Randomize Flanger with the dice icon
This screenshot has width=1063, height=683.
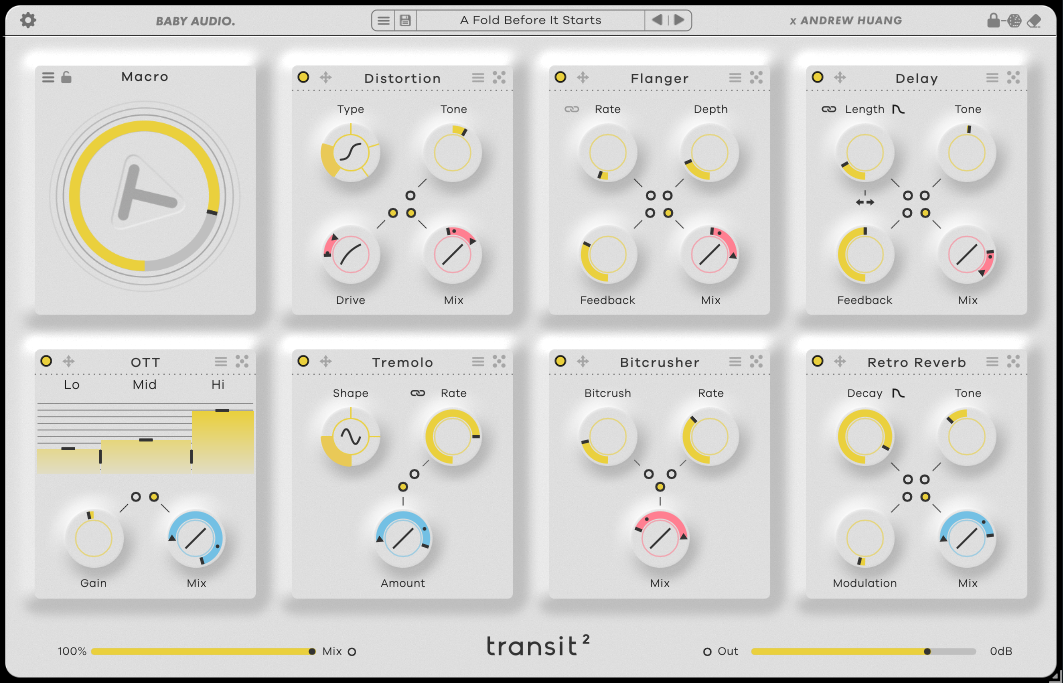756,78
